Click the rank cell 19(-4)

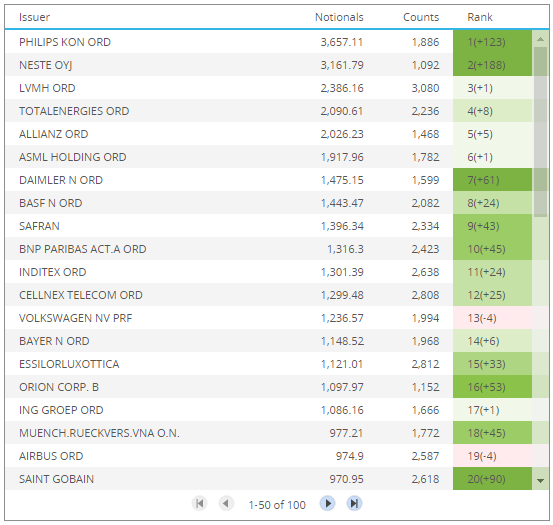tap(492, 456)
